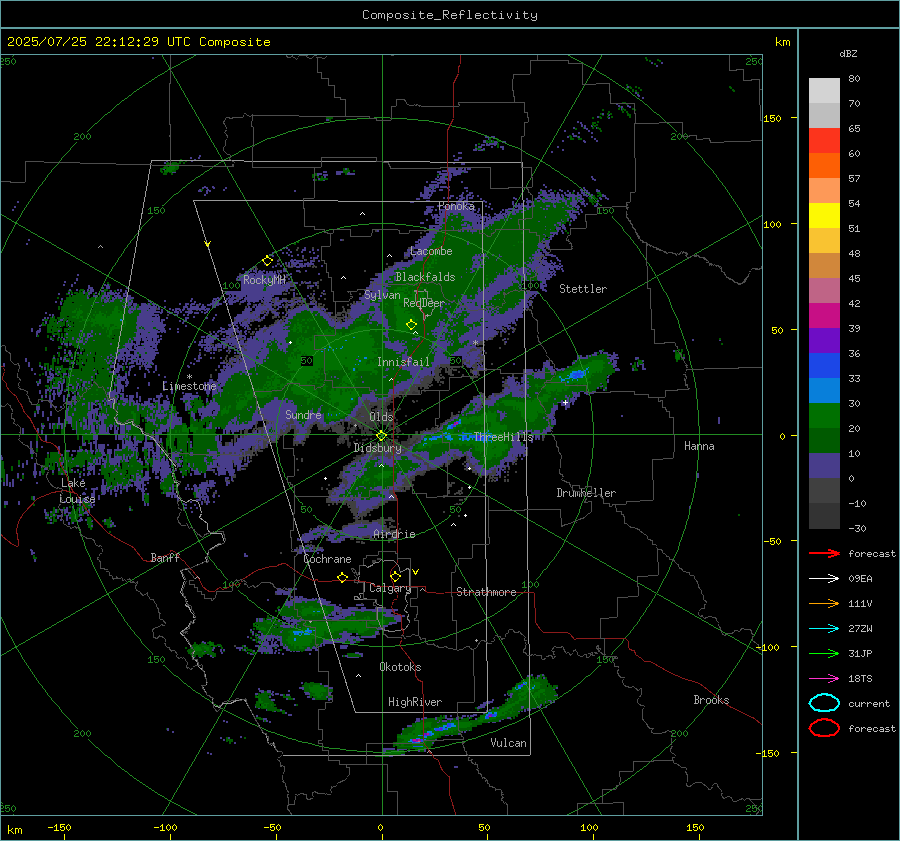This screenshot has height=841, width=900.
Task: Click the Vulcan label
Action: pos(509,743)
